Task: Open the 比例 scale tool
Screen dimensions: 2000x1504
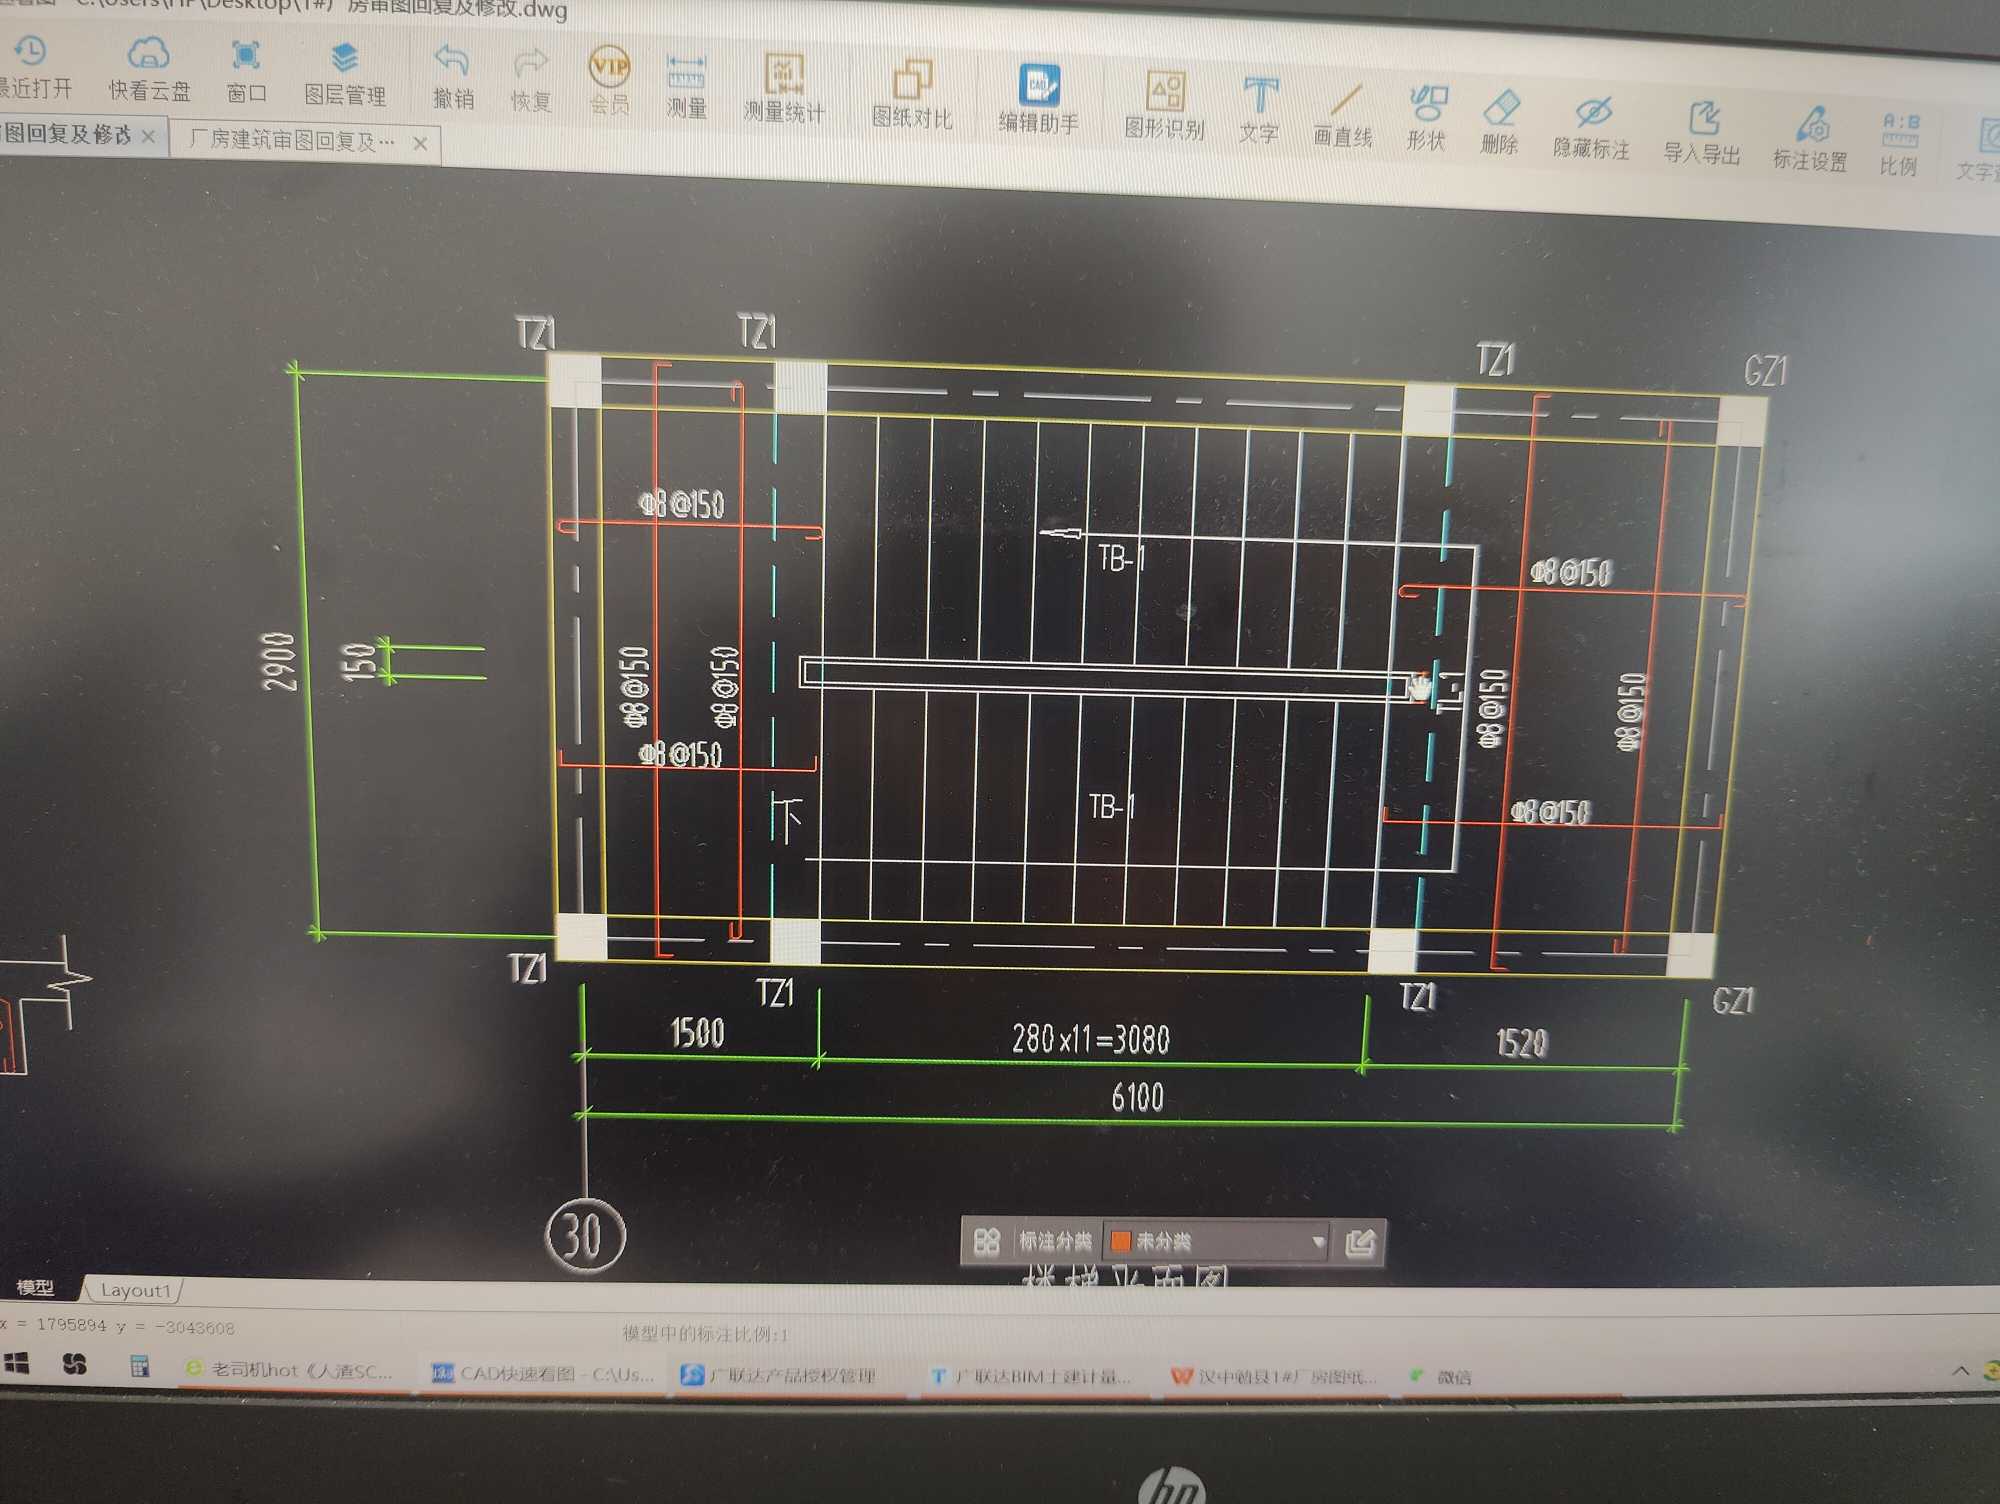Action: 1899,144
